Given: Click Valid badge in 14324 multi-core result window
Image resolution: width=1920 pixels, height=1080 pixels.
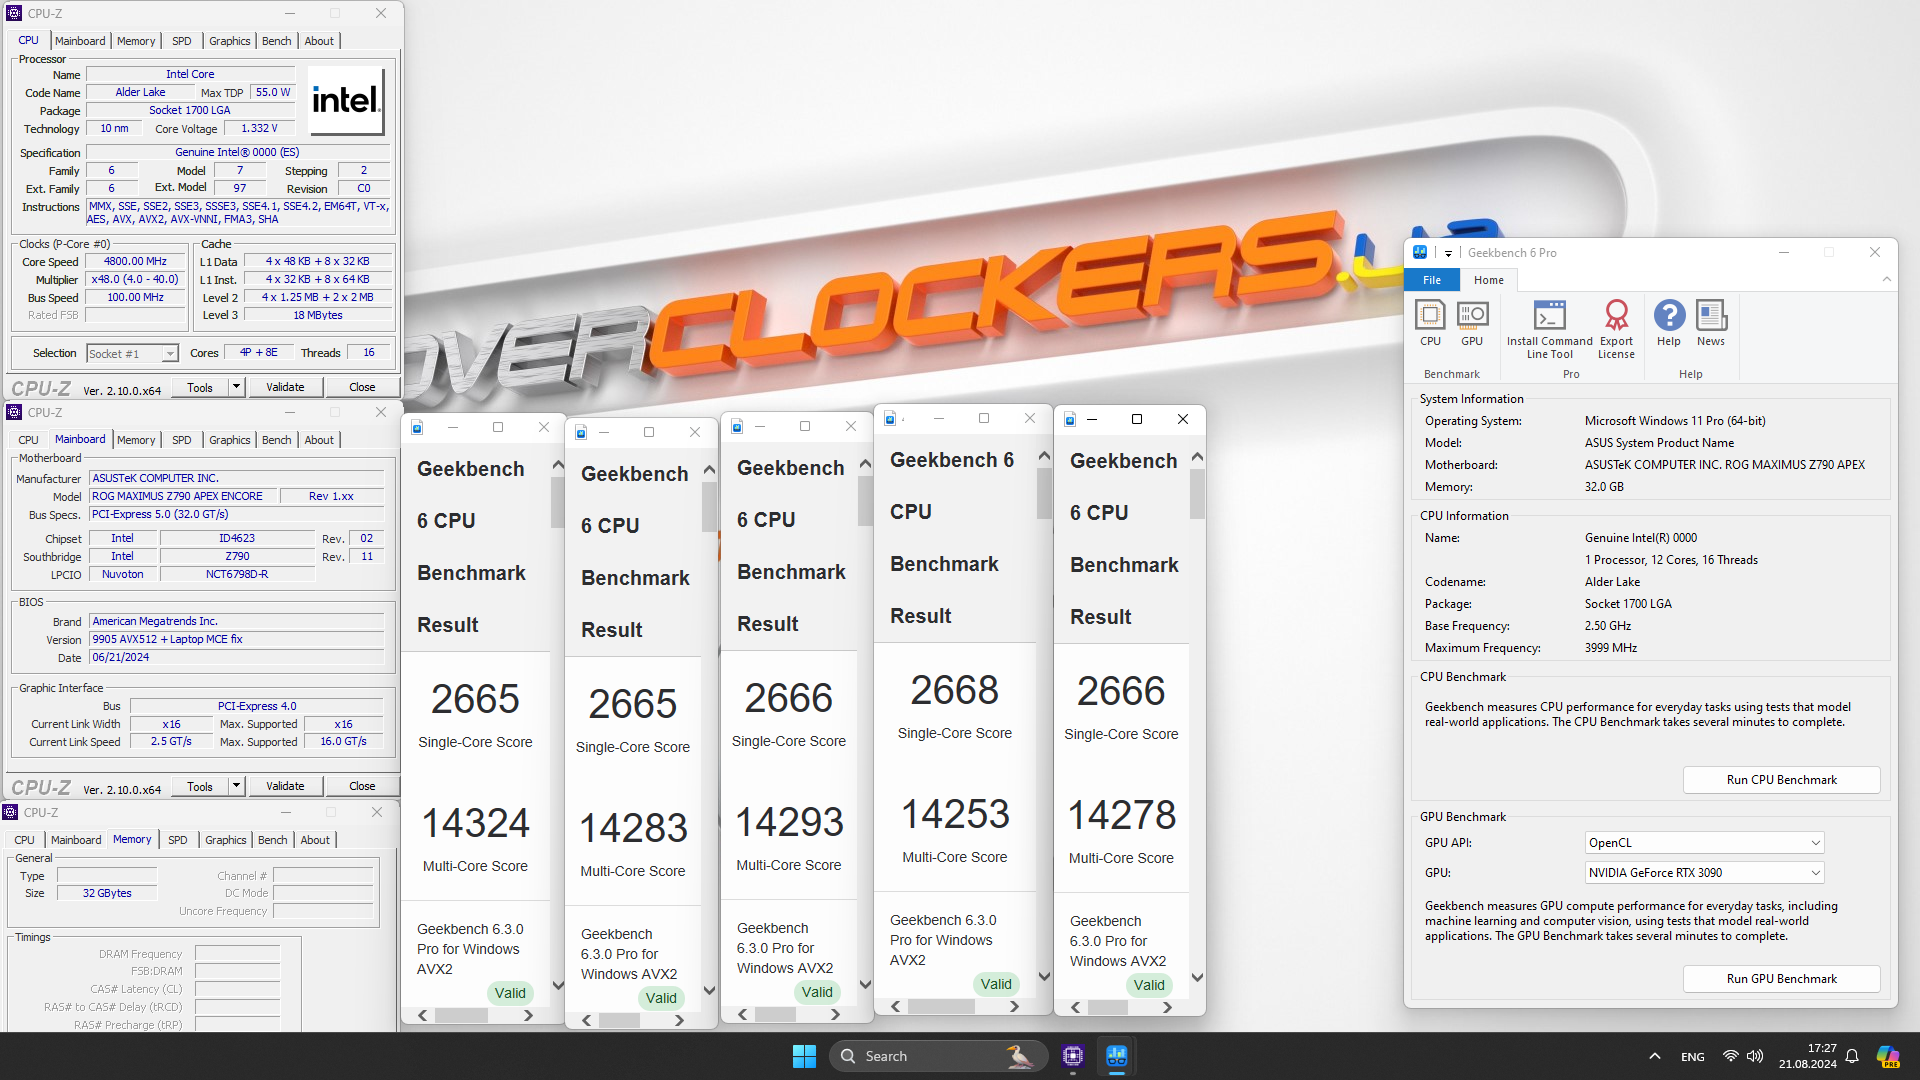Looking at the screenshot, I should coord(509,993).
